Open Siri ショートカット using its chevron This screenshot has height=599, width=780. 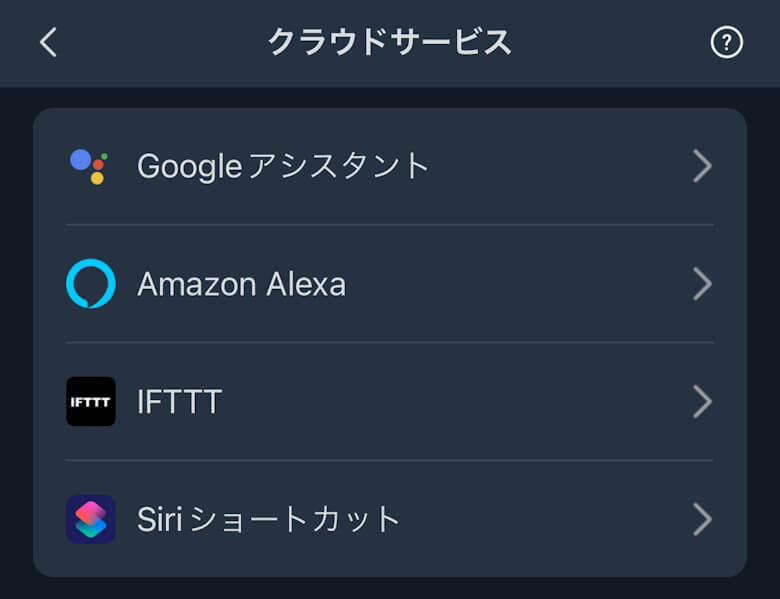tap(702, 520)
